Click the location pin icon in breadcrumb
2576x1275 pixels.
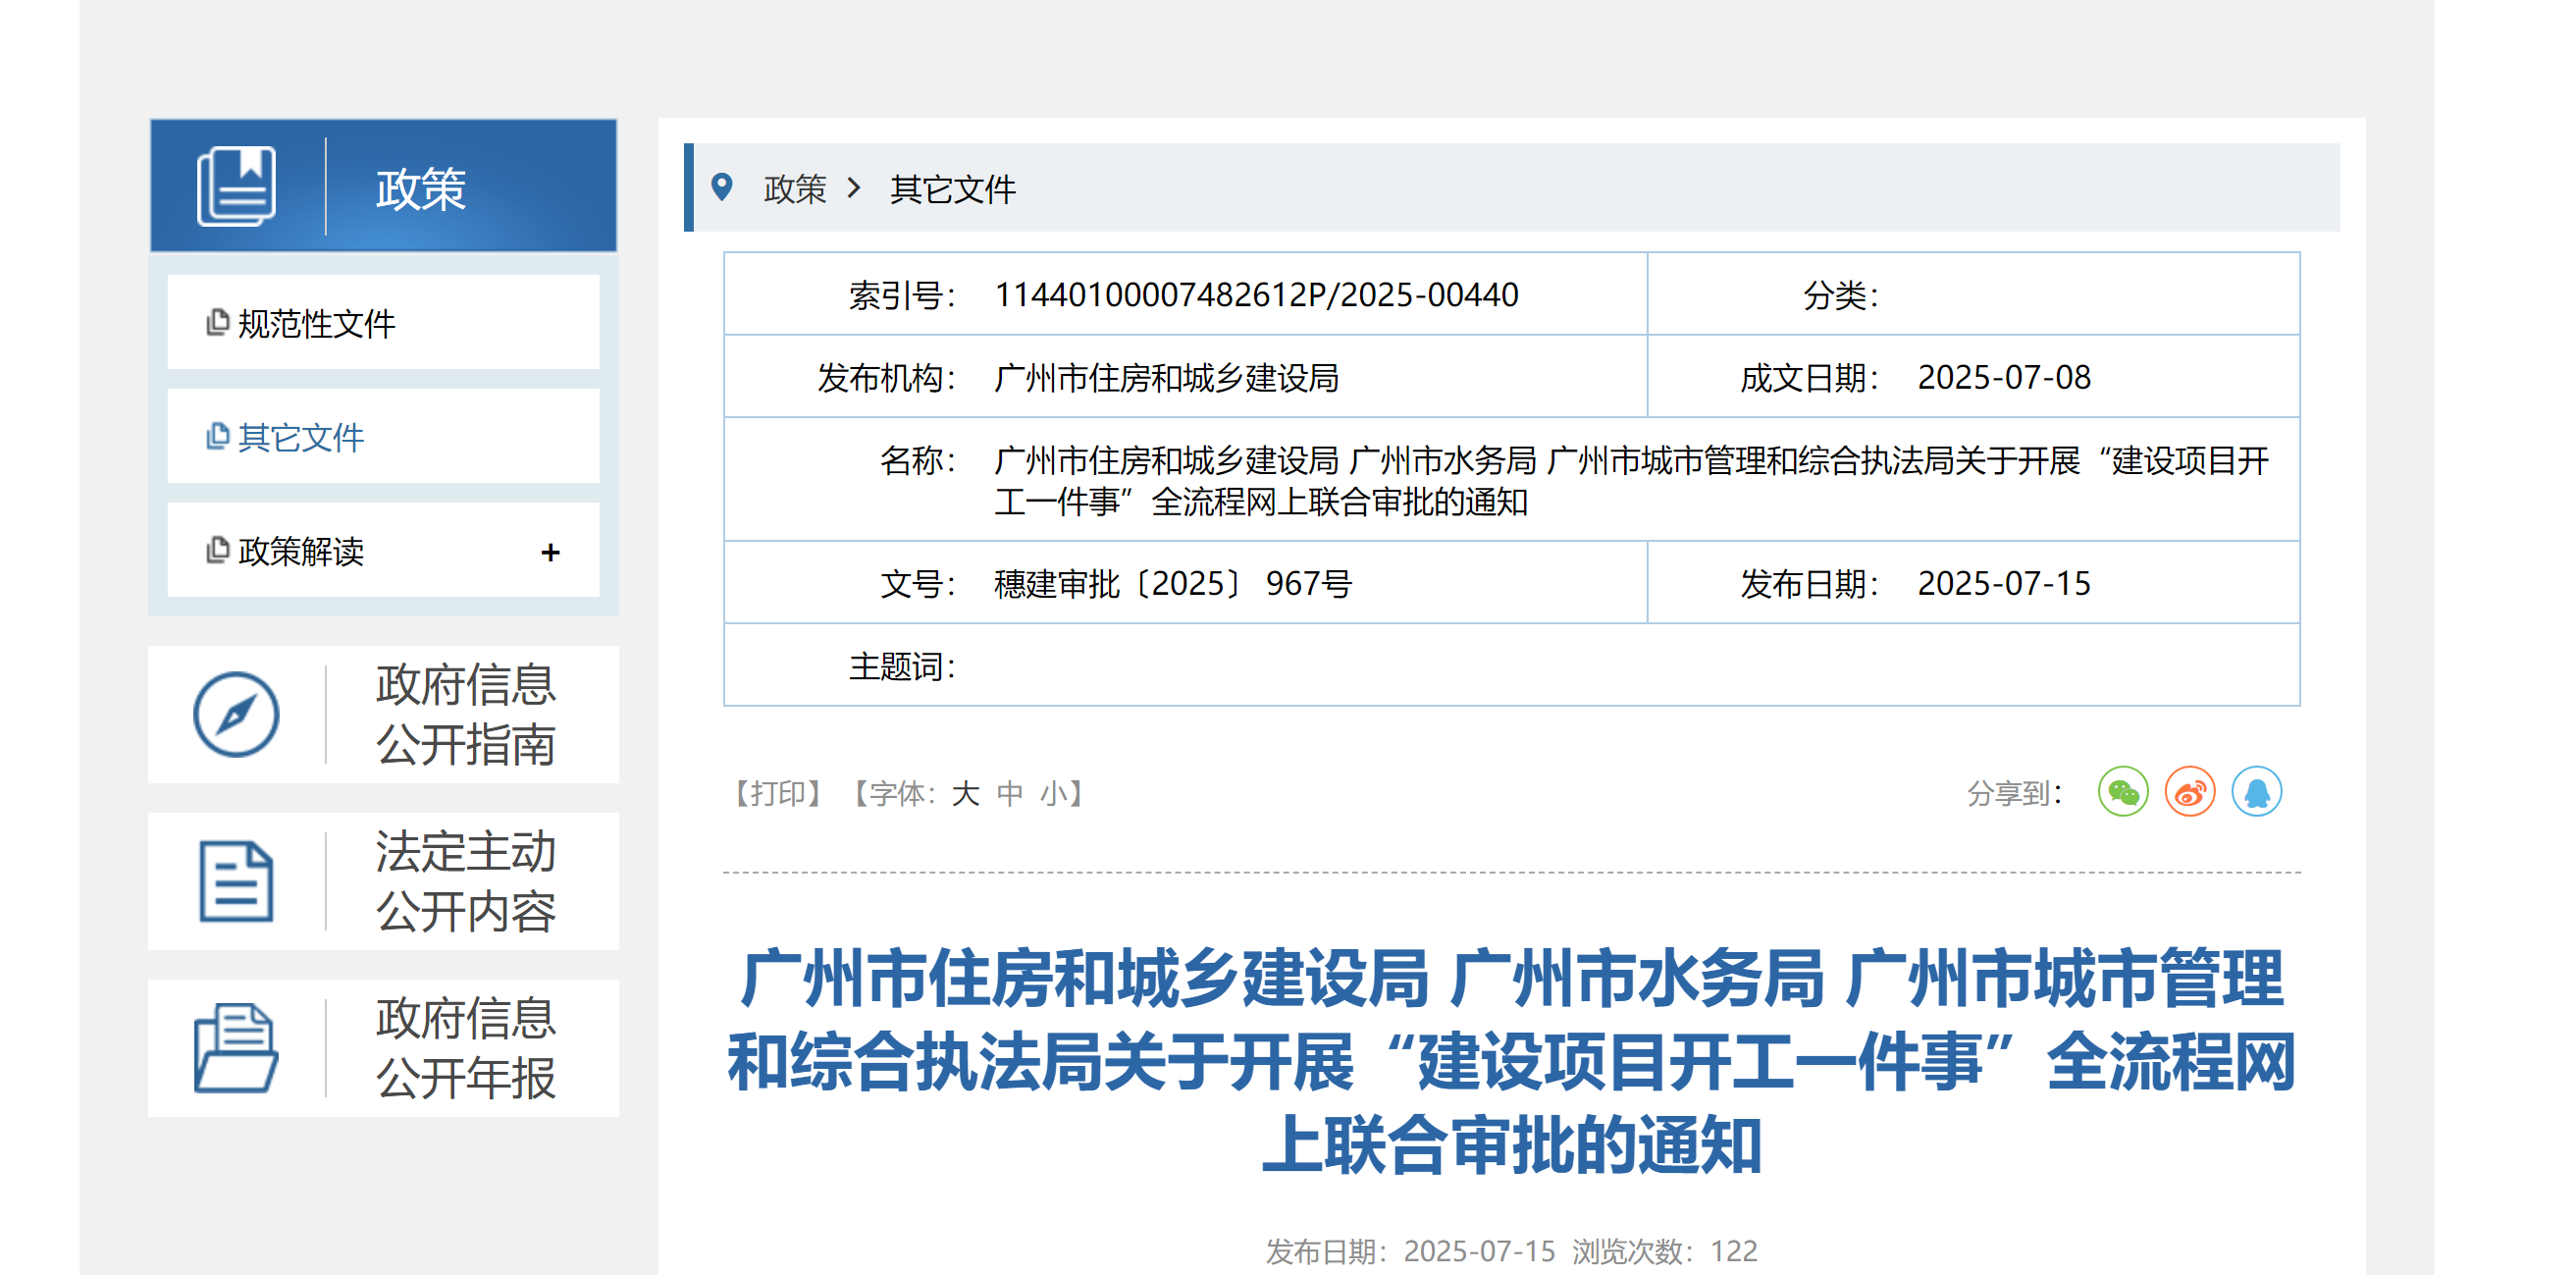pyautogui.click(x=721, y=187)
